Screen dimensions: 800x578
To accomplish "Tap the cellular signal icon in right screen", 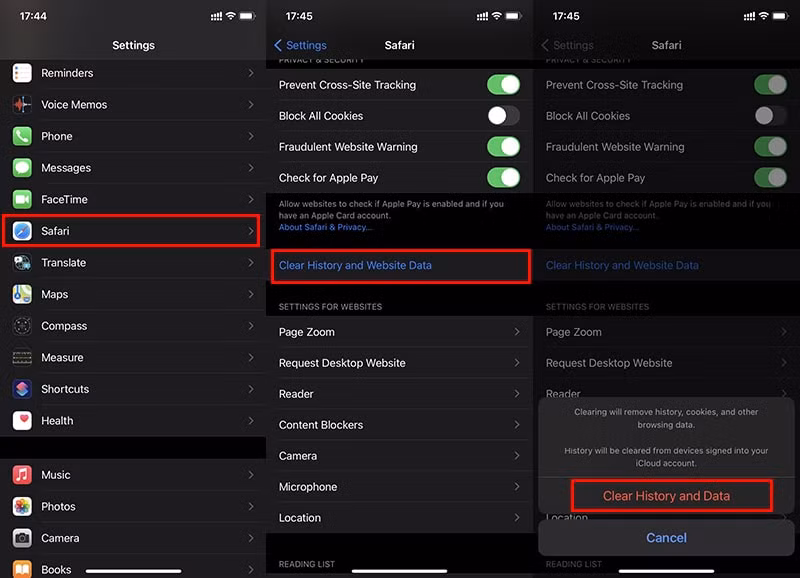I will 749,16.
